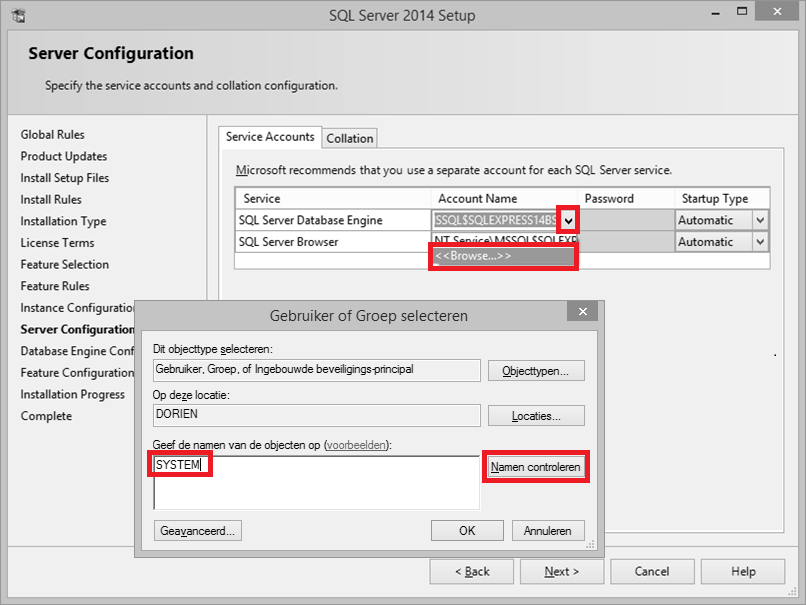Click the Namen controleren button
This screenshot has height=605, width=806.
535,466
